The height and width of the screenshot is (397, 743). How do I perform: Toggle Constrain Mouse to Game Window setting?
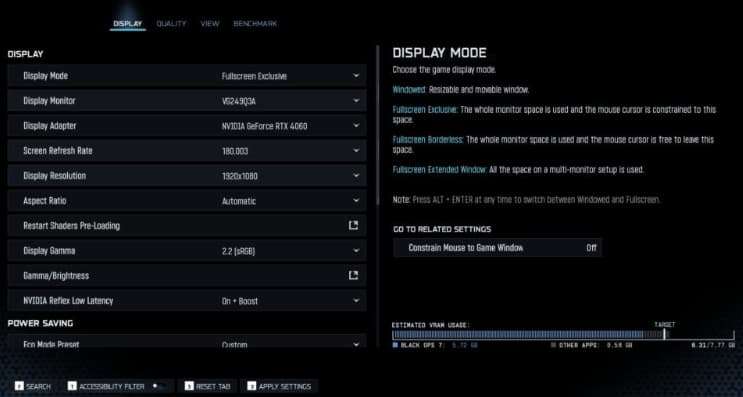pos(498,248)
